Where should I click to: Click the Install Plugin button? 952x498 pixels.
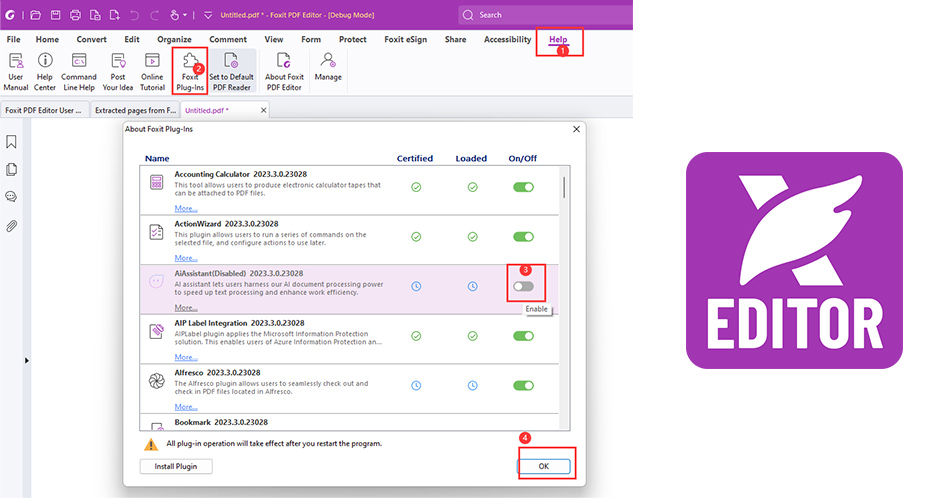coord(176,466)
